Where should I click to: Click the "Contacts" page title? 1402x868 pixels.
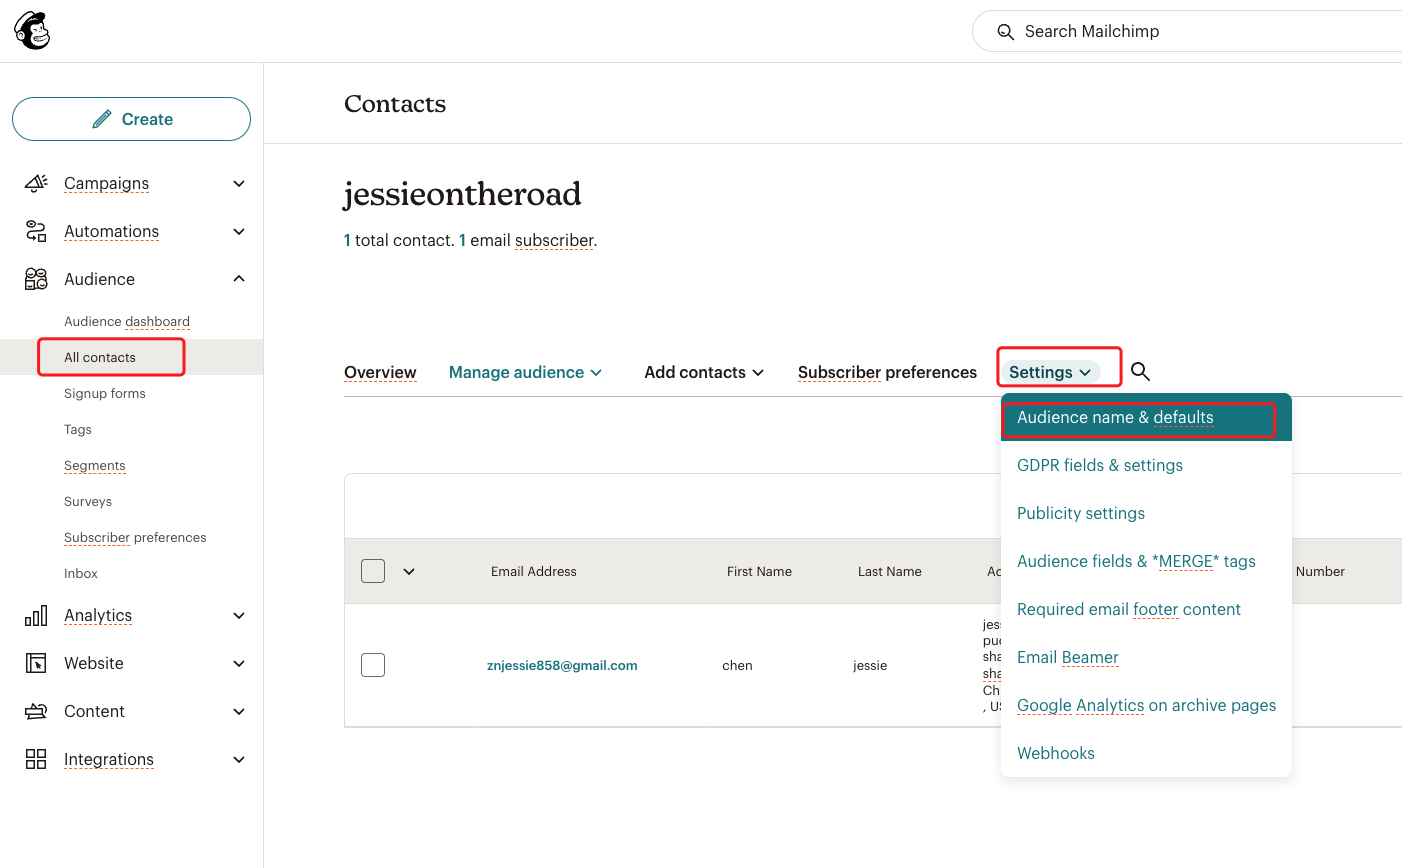tap(395, 104)
